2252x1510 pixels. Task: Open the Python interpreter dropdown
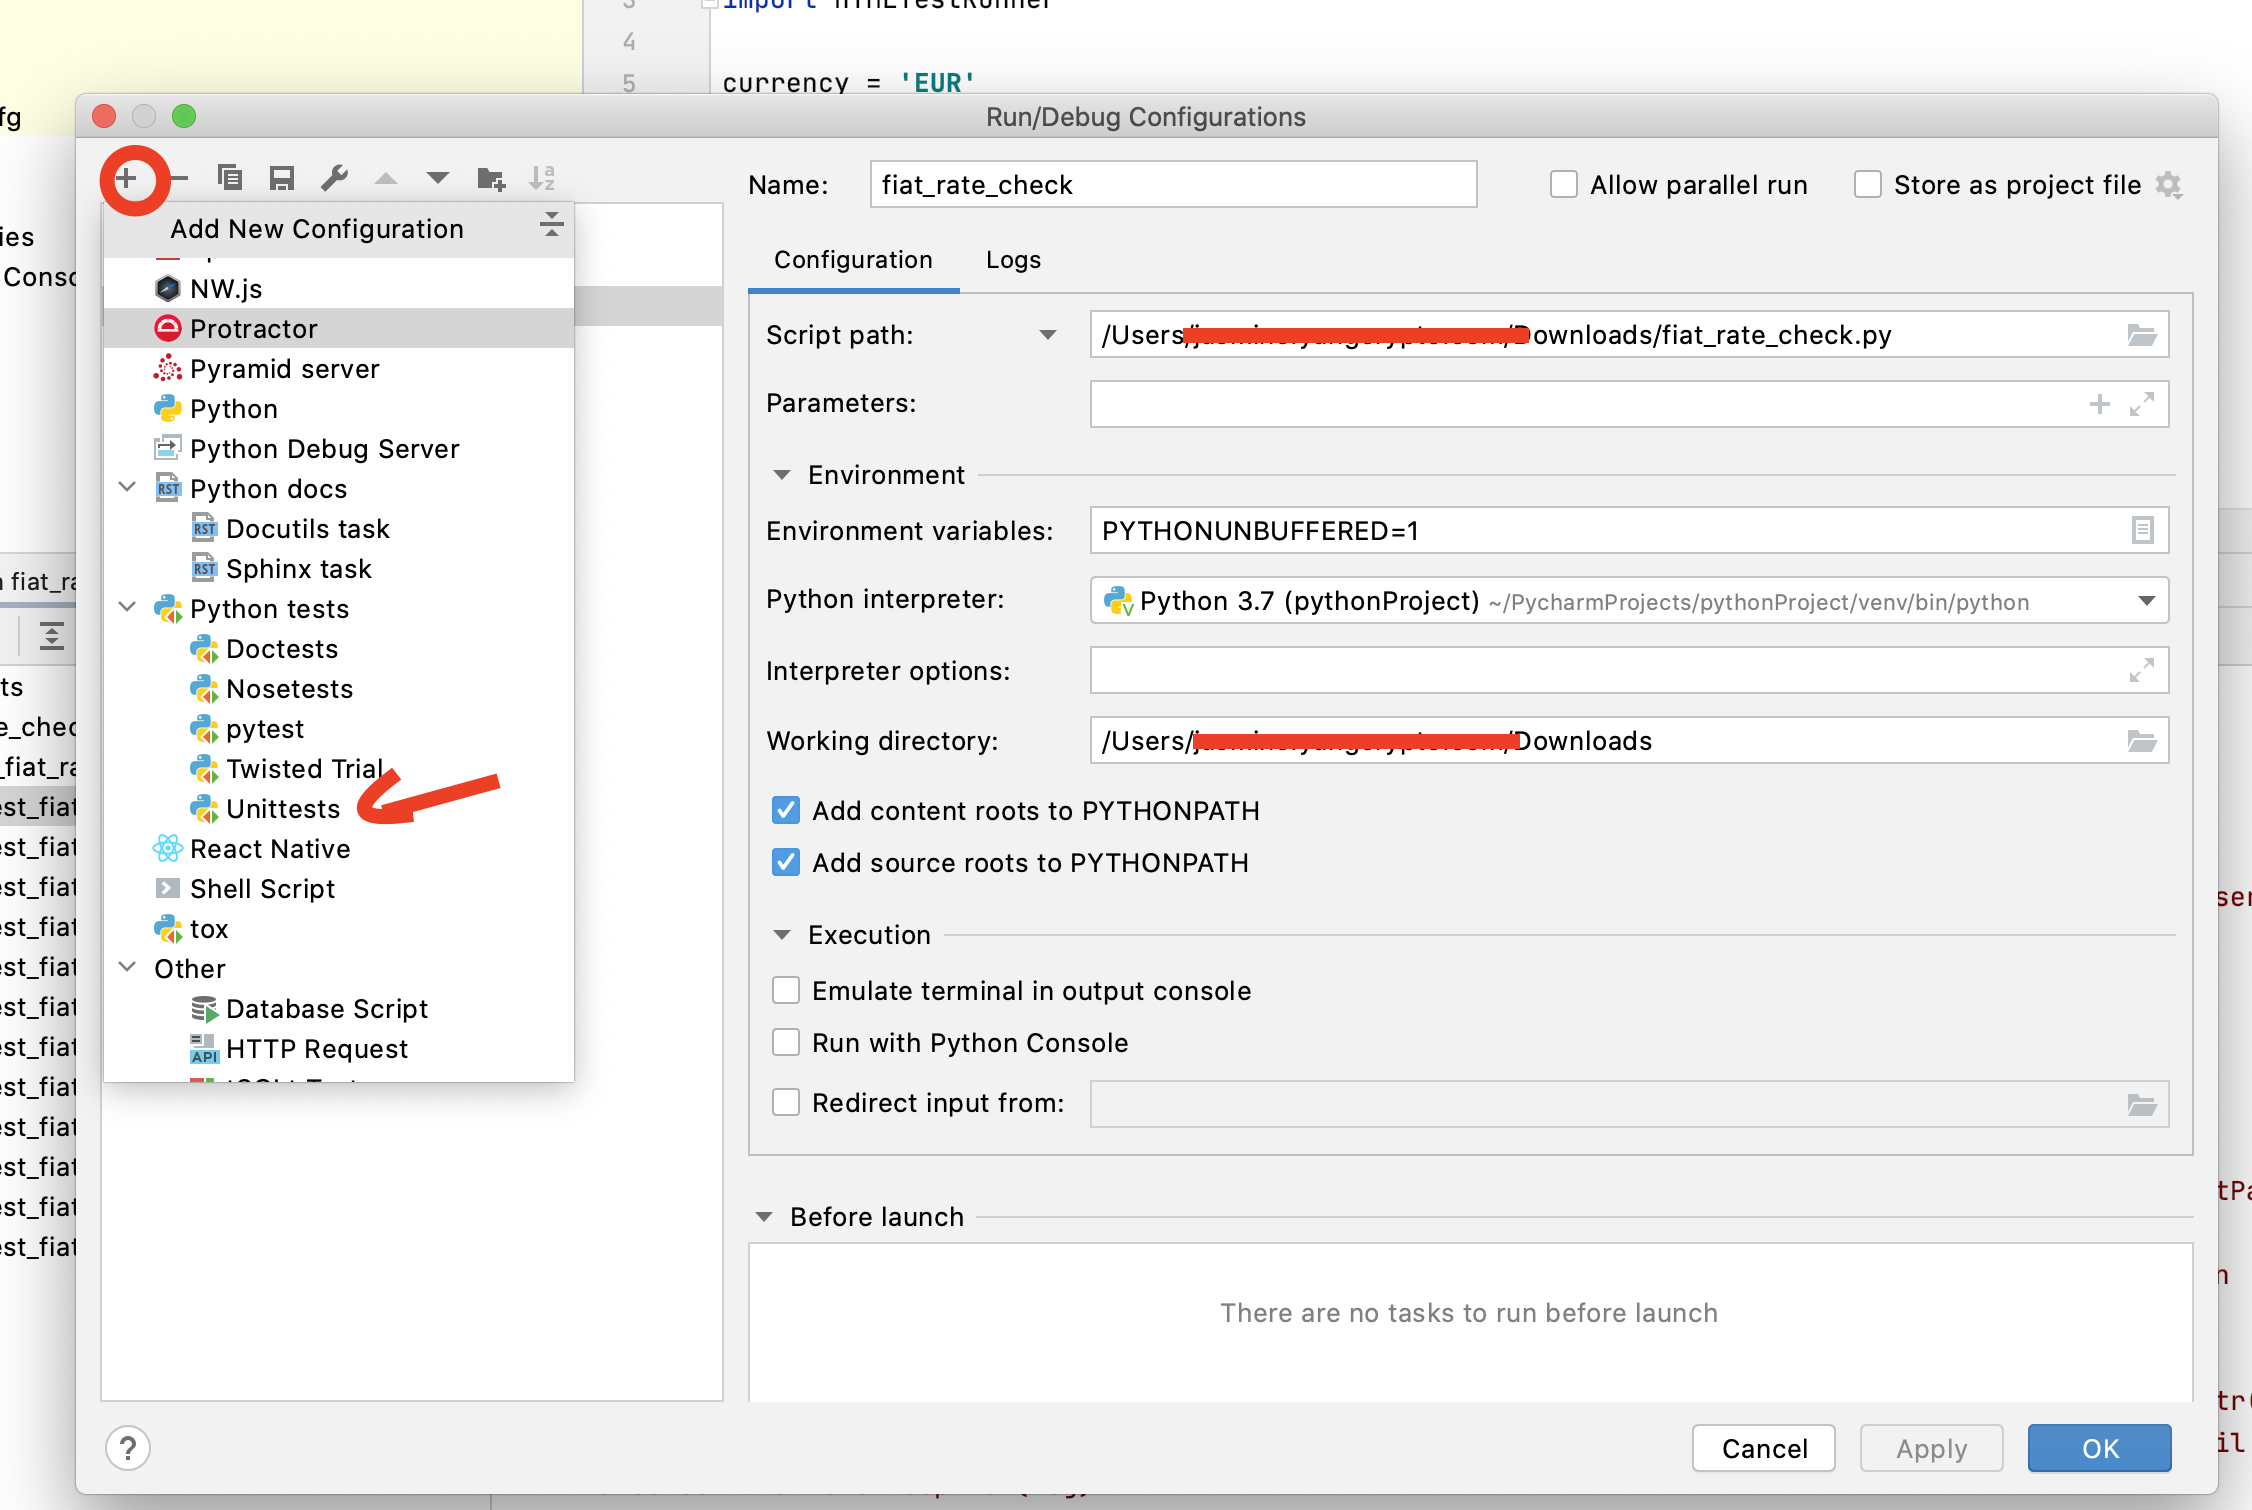[2146, 601]
